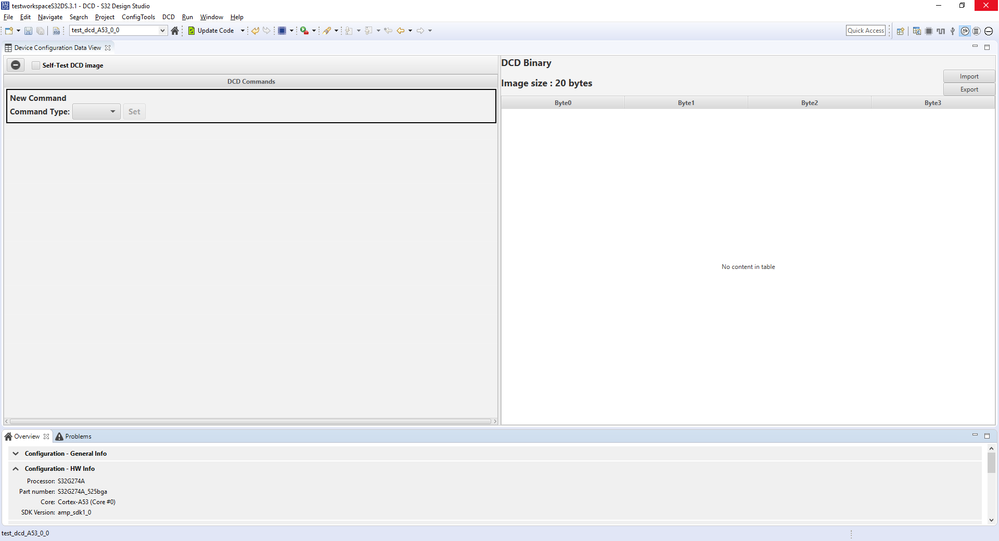Click the Clocks perspective waveform icon
The image size is (999, 541).
coord(940,31)
